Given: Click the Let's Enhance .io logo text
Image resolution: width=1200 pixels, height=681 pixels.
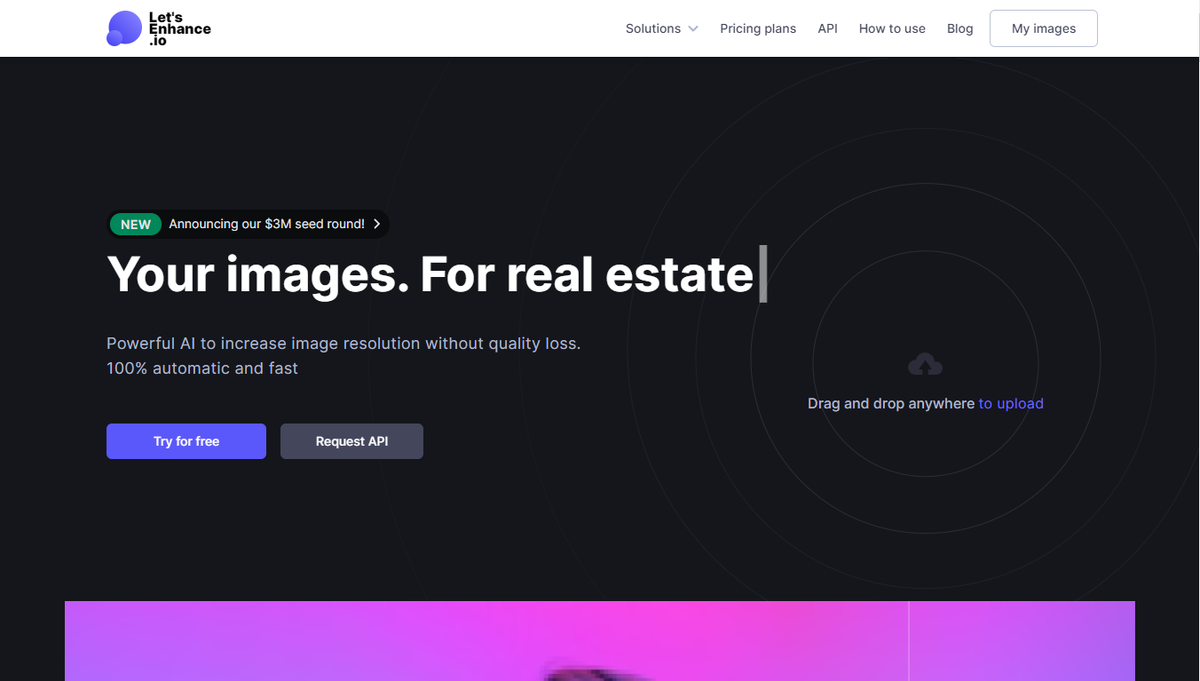Looking at the screenshot, I should click(180, 29).
